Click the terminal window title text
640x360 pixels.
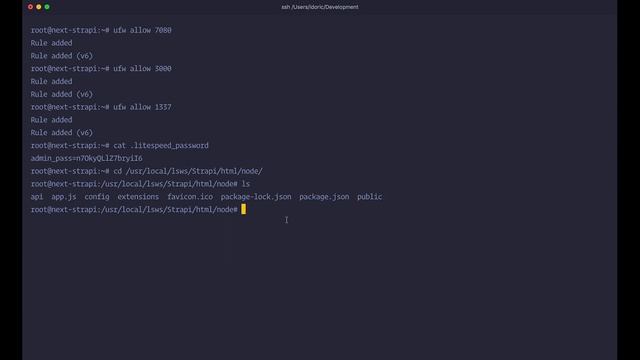(320, 7)
